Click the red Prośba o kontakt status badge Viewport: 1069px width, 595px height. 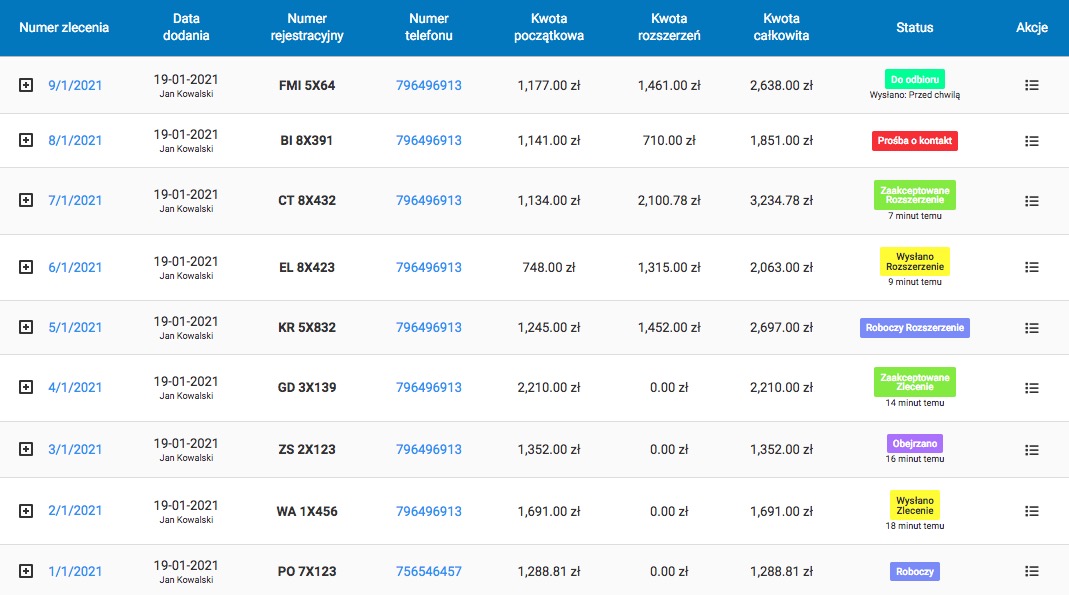click(915, 141)
